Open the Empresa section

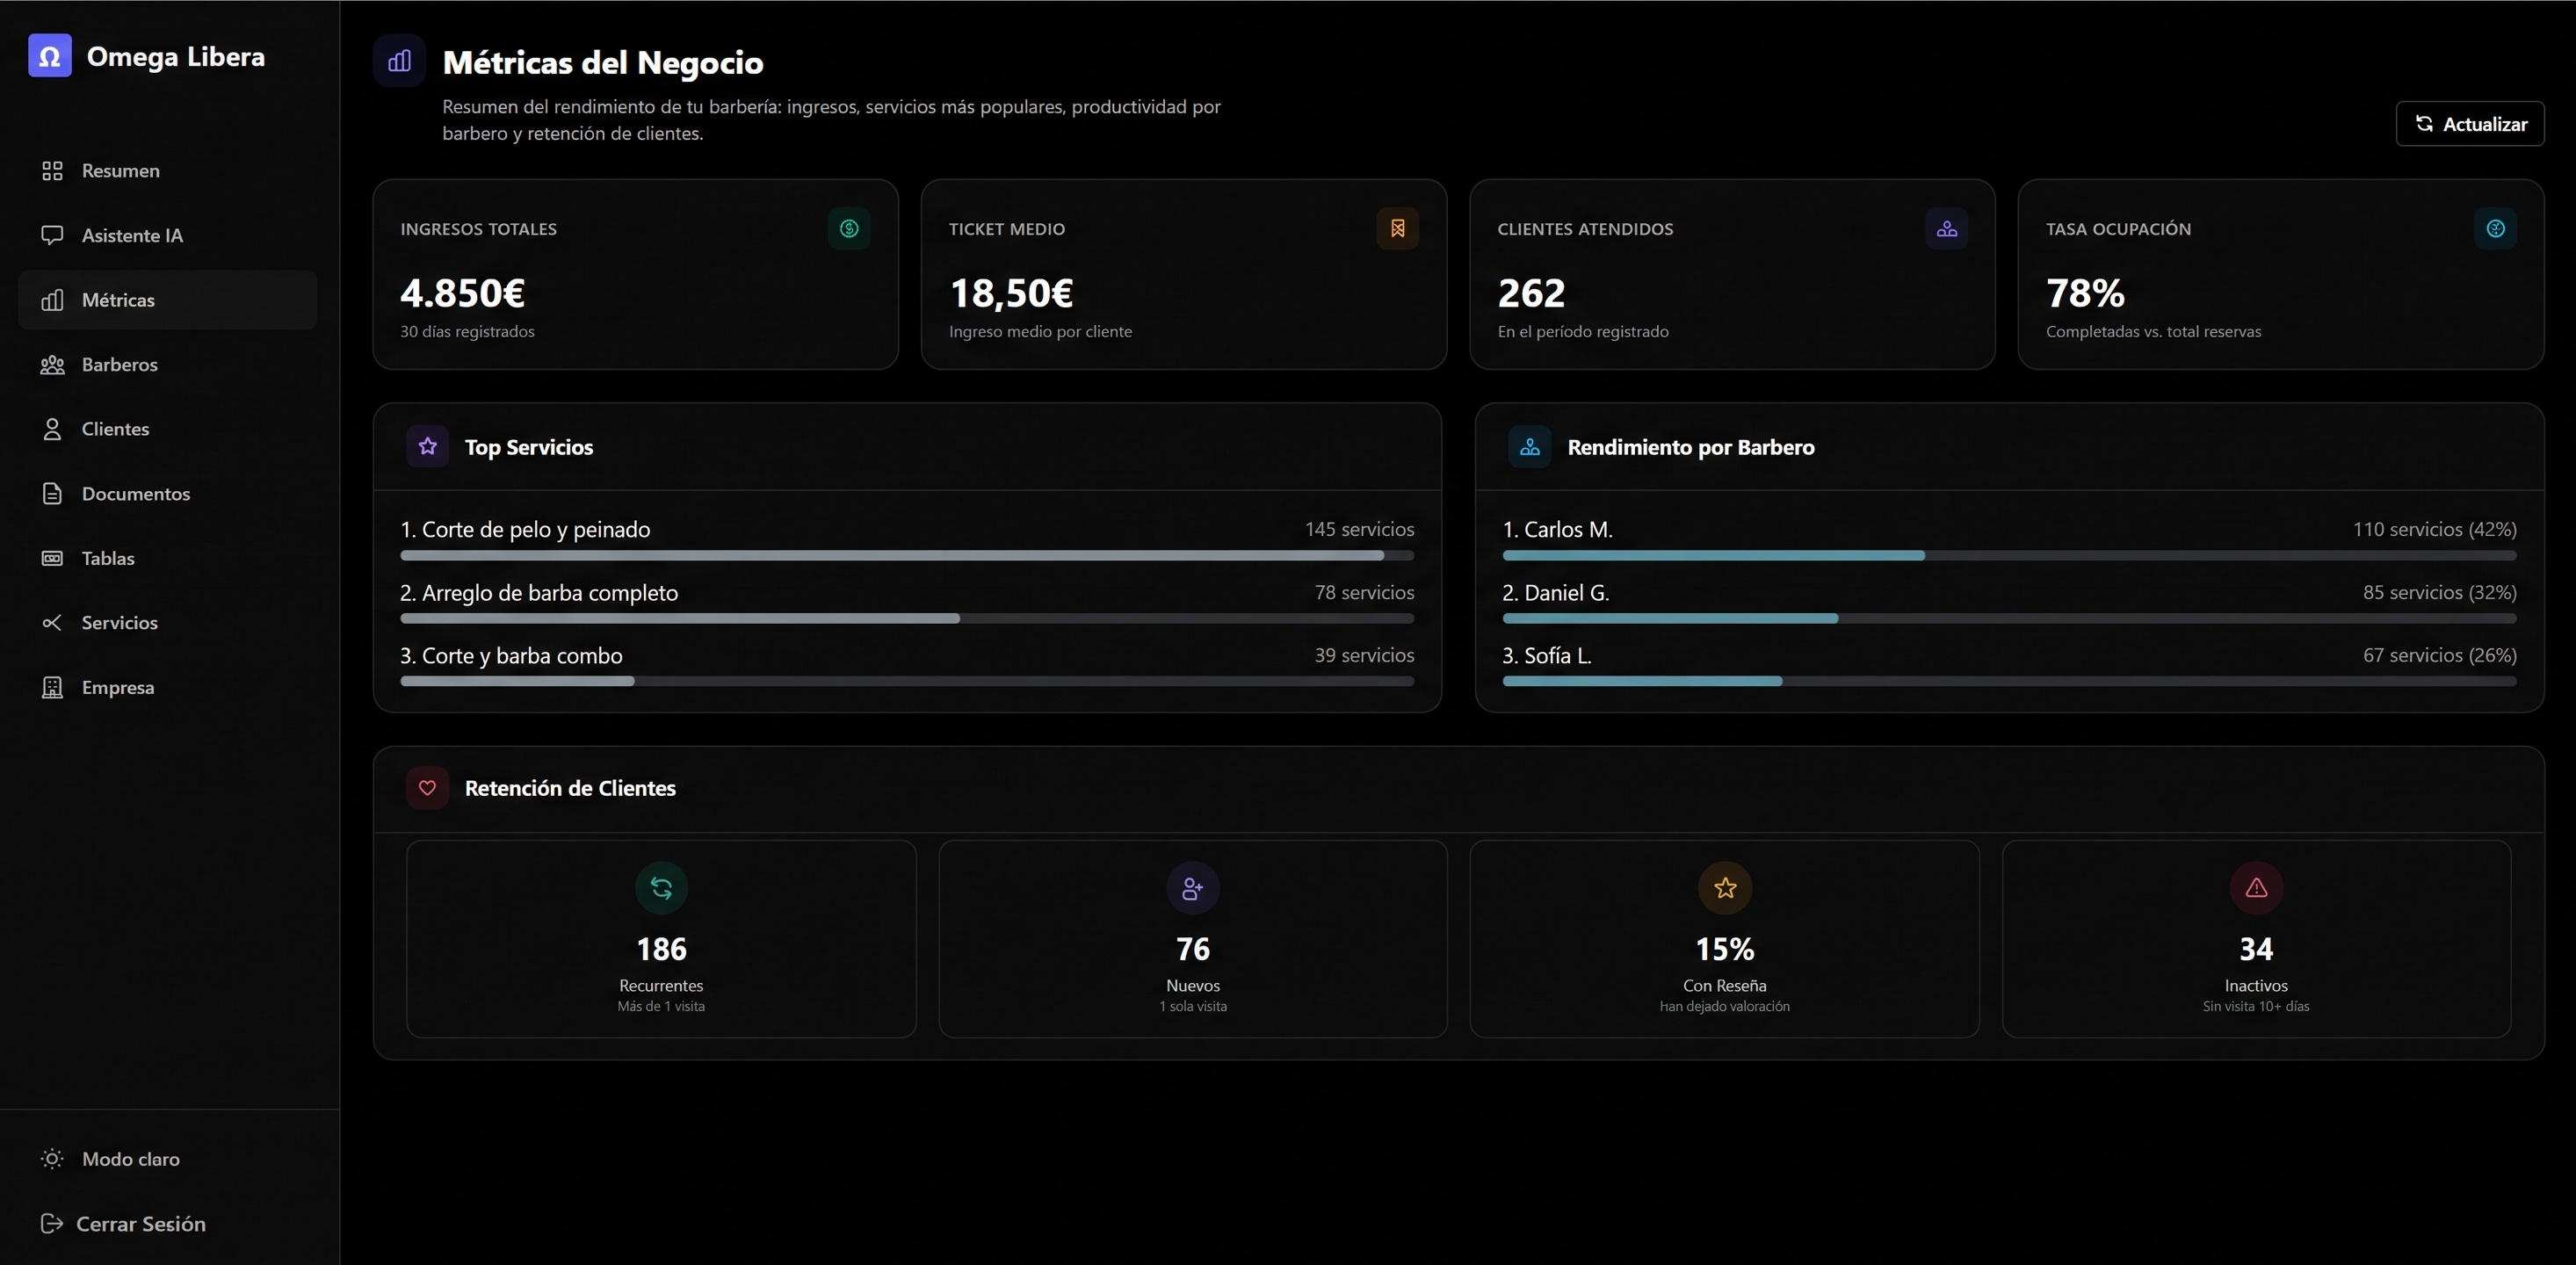167,687
